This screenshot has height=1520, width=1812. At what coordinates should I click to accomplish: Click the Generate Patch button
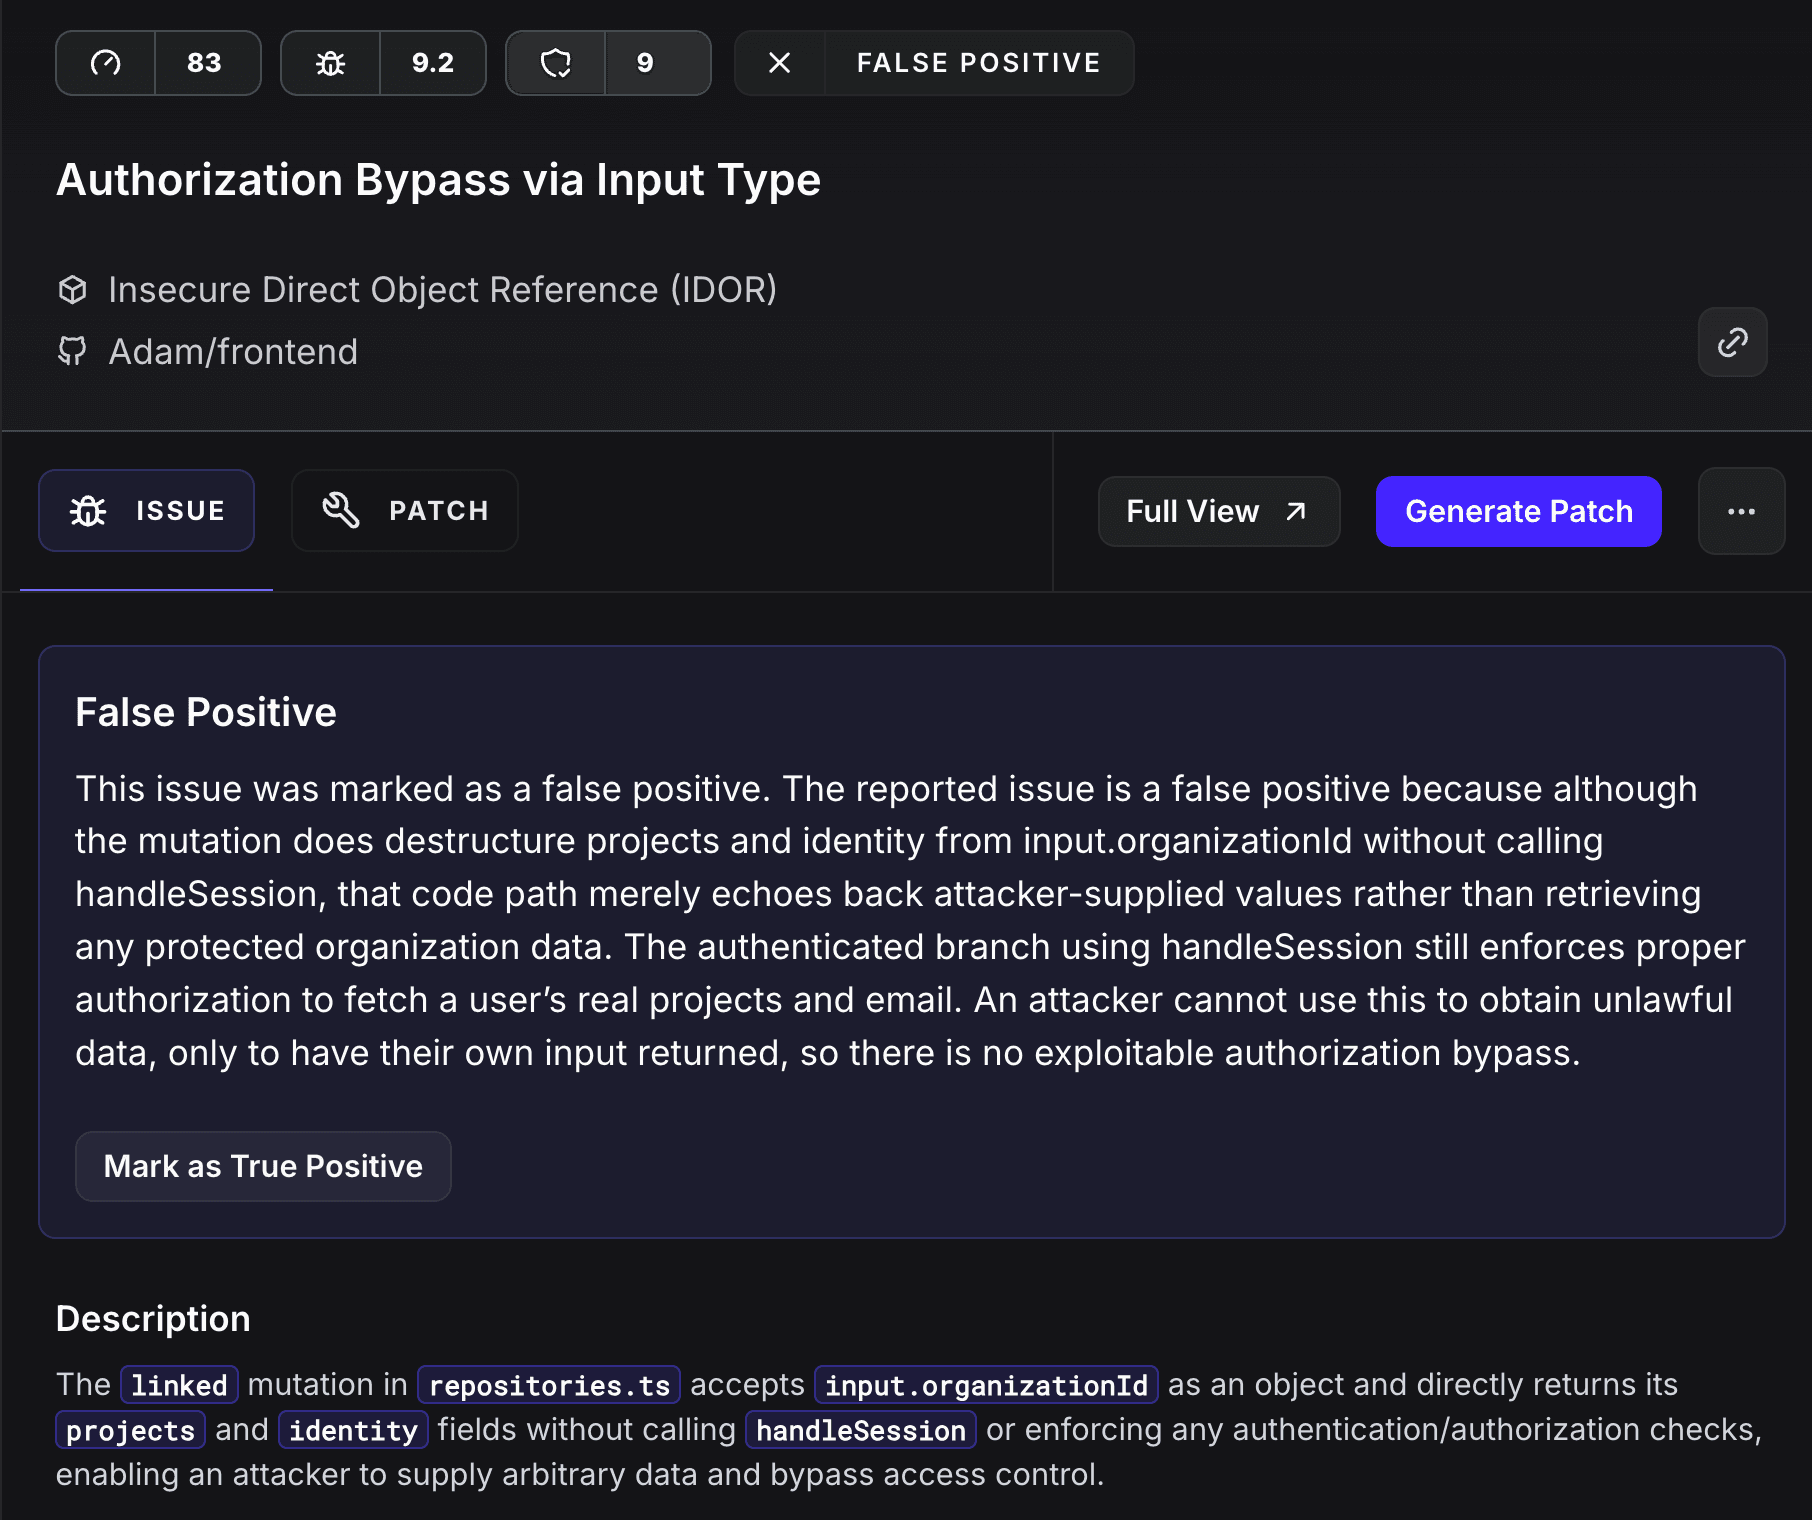[1518, 511]
